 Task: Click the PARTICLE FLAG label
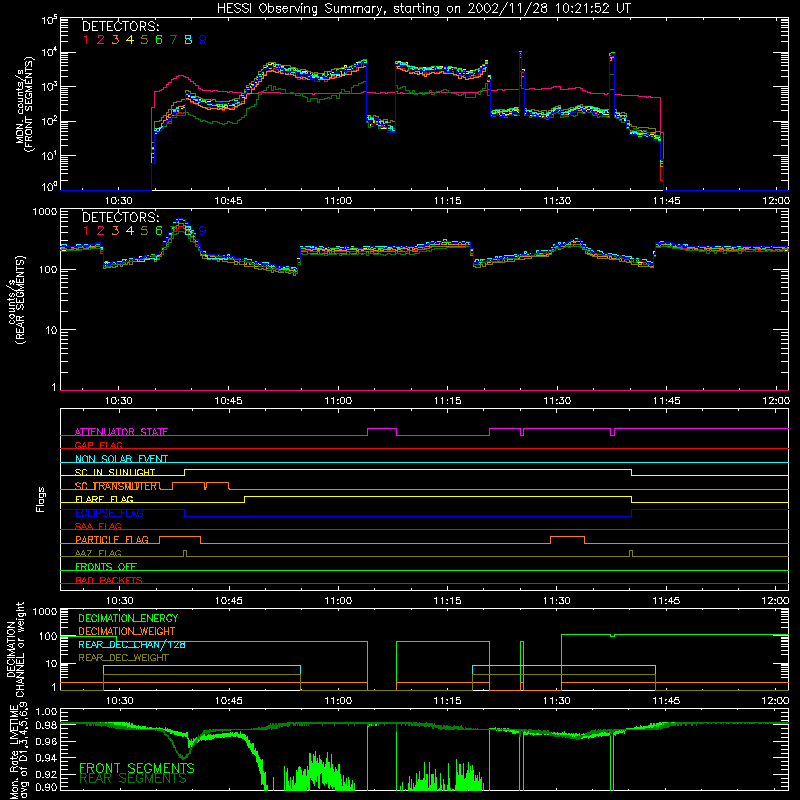[112, 539]
